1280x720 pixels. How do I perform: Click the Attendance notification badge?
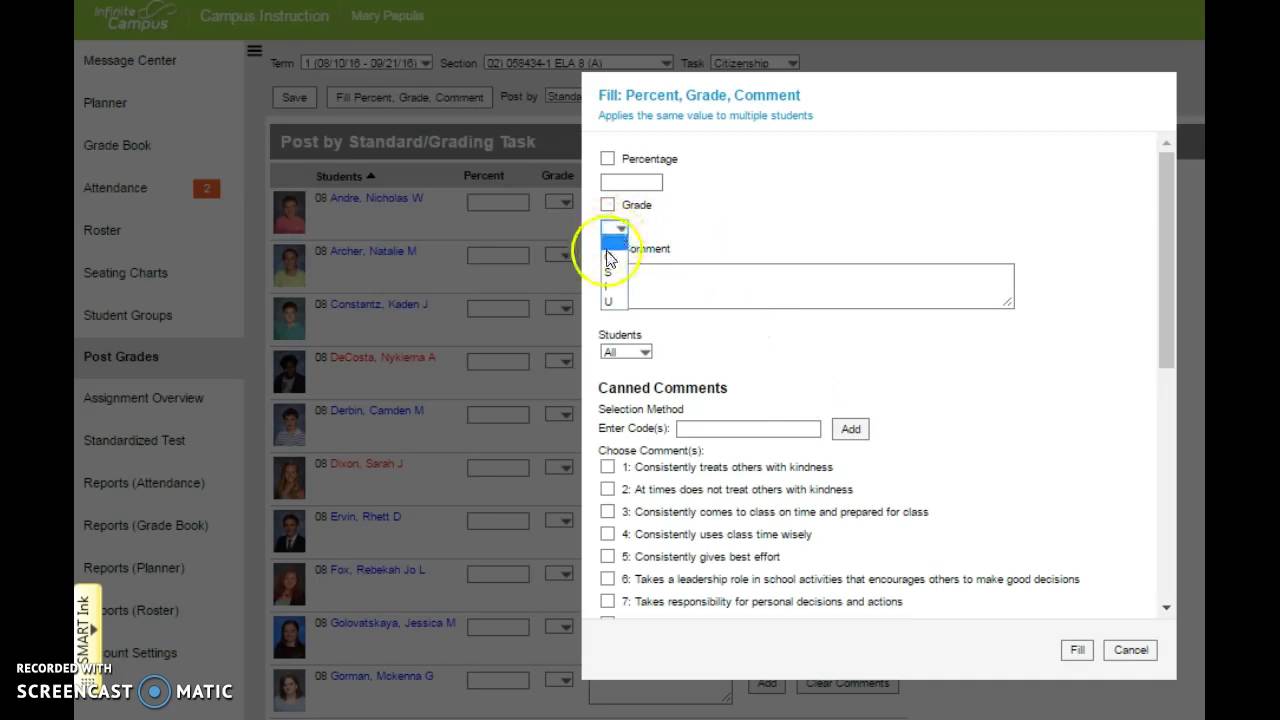coord(206,188)
